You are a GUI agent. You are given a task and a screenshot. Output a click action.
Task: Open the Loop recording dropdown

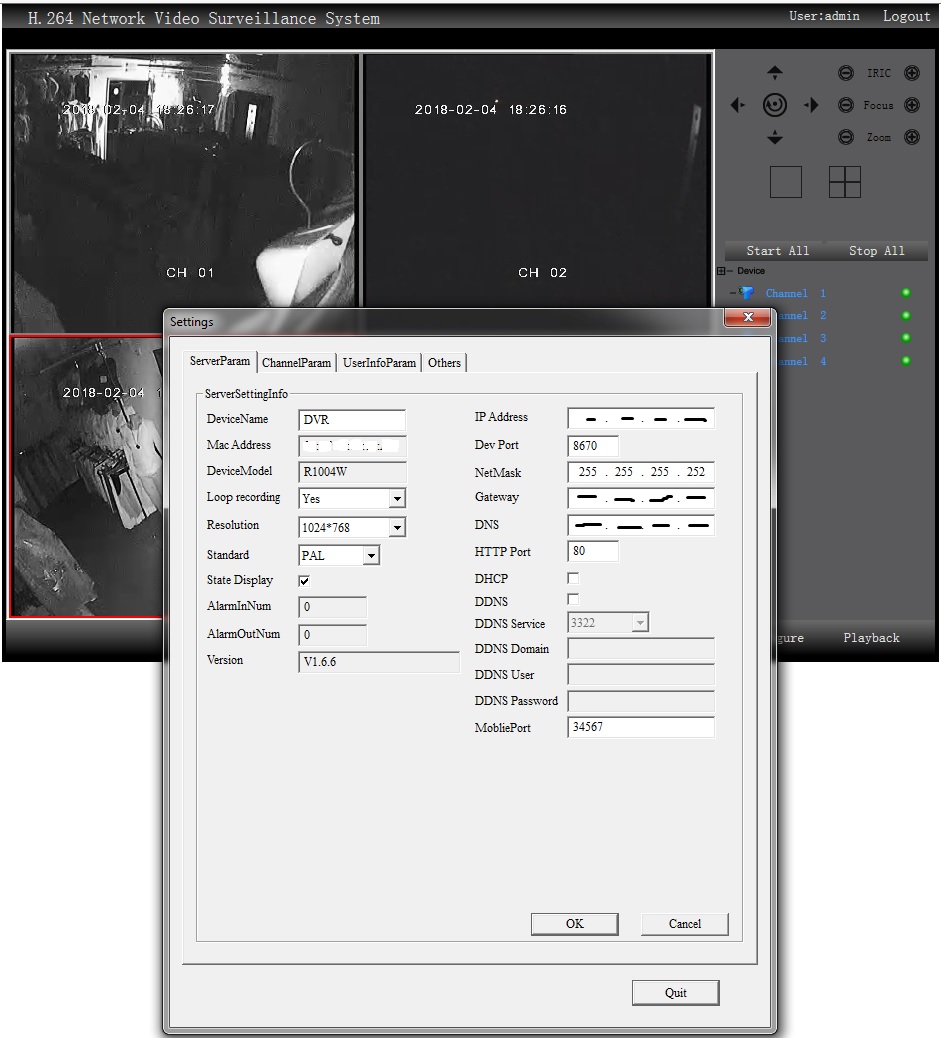point(397,498)
